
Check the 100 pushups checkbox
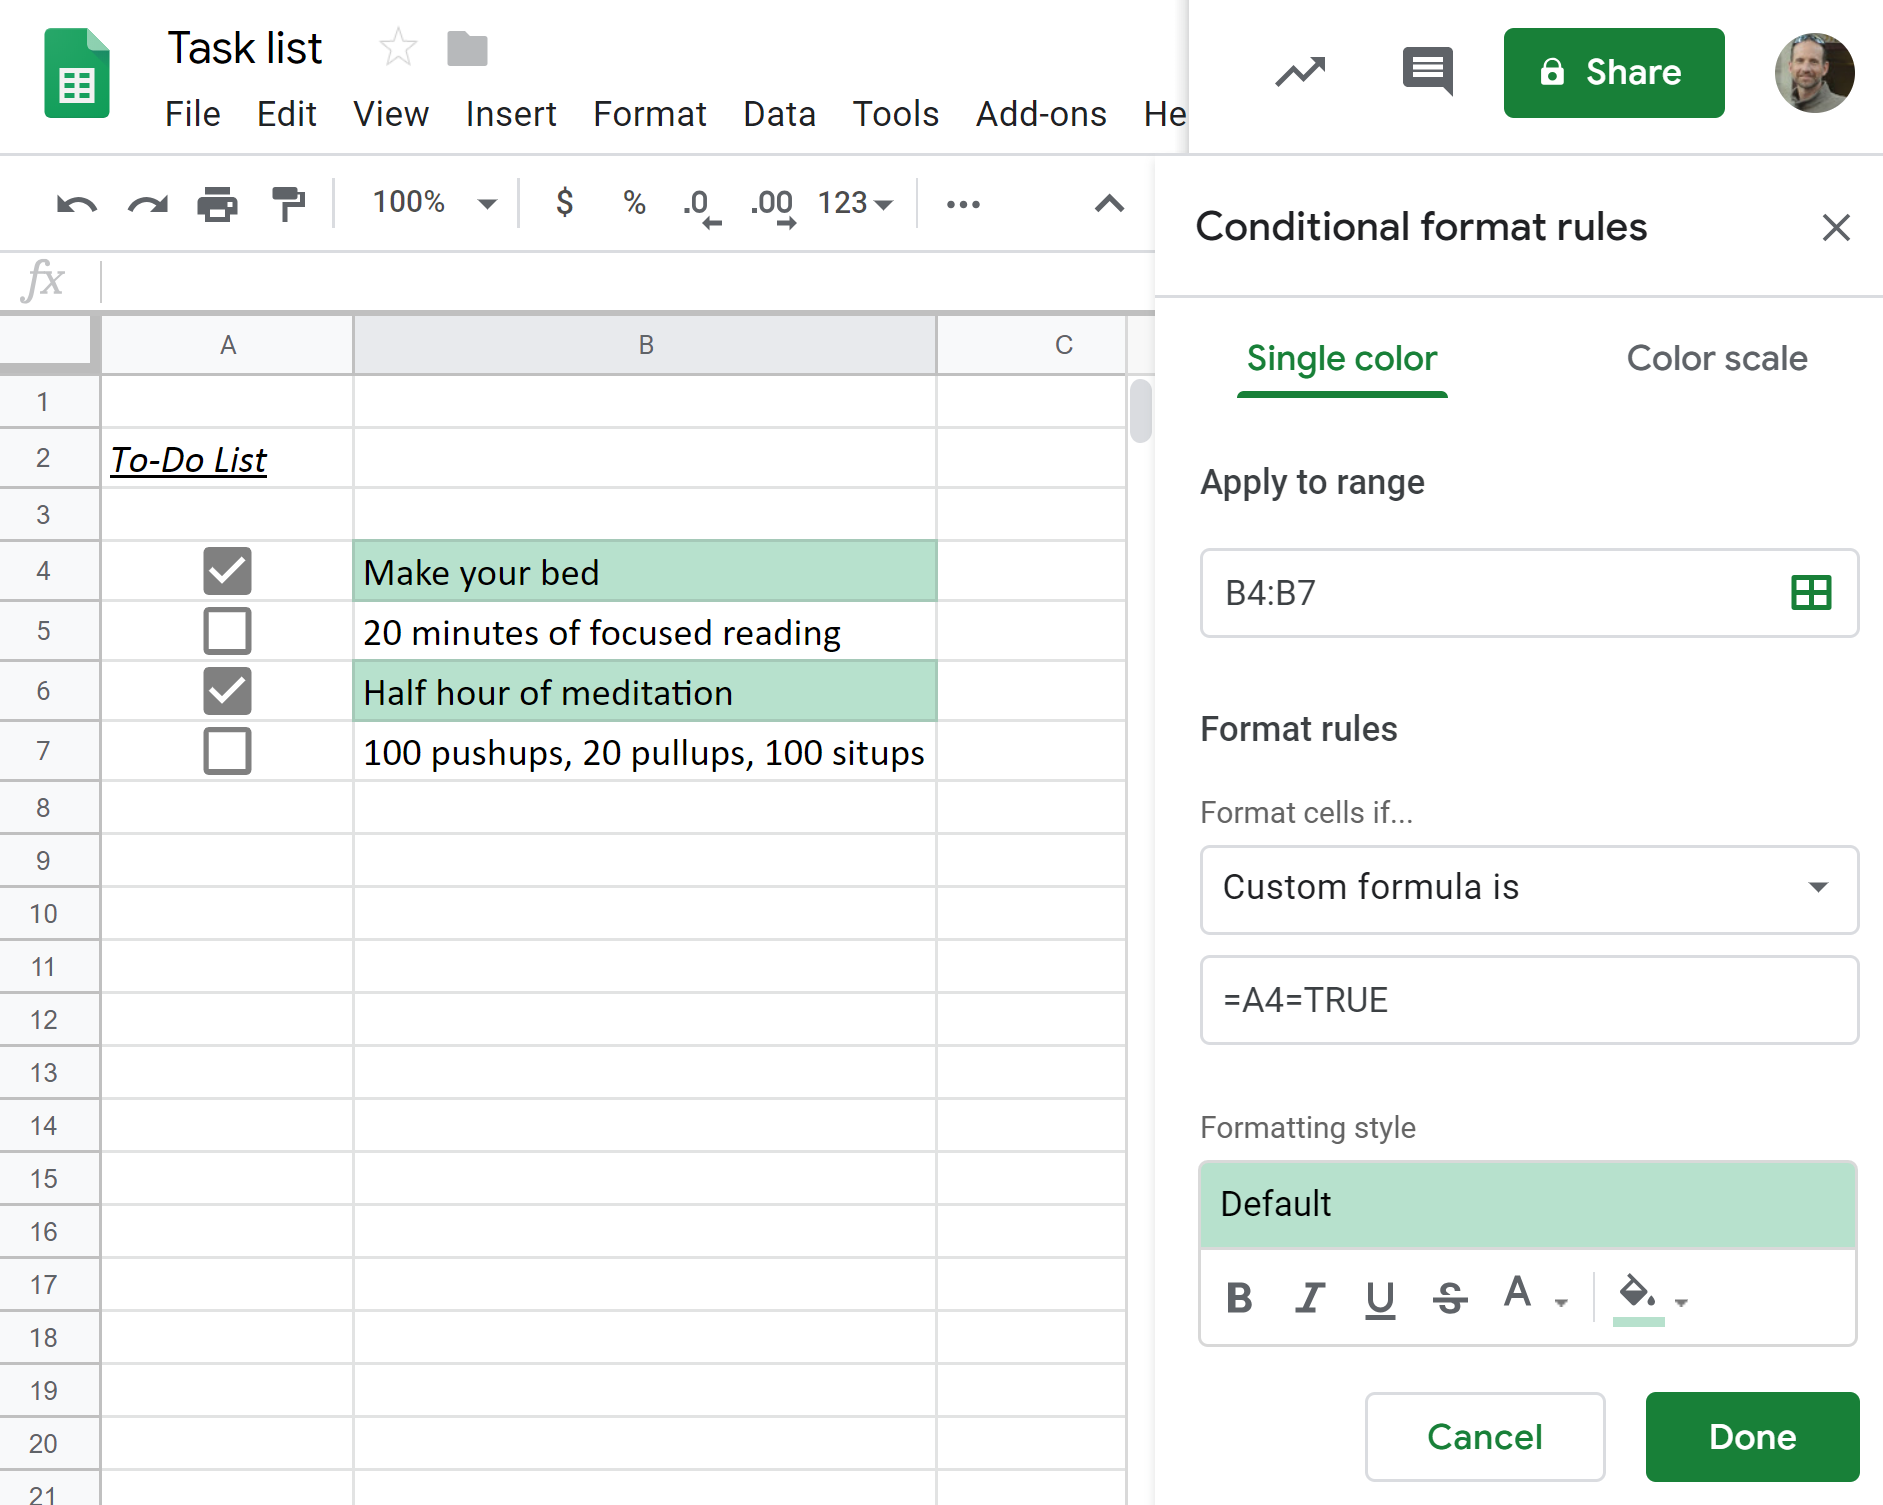(x=227, y=751)
